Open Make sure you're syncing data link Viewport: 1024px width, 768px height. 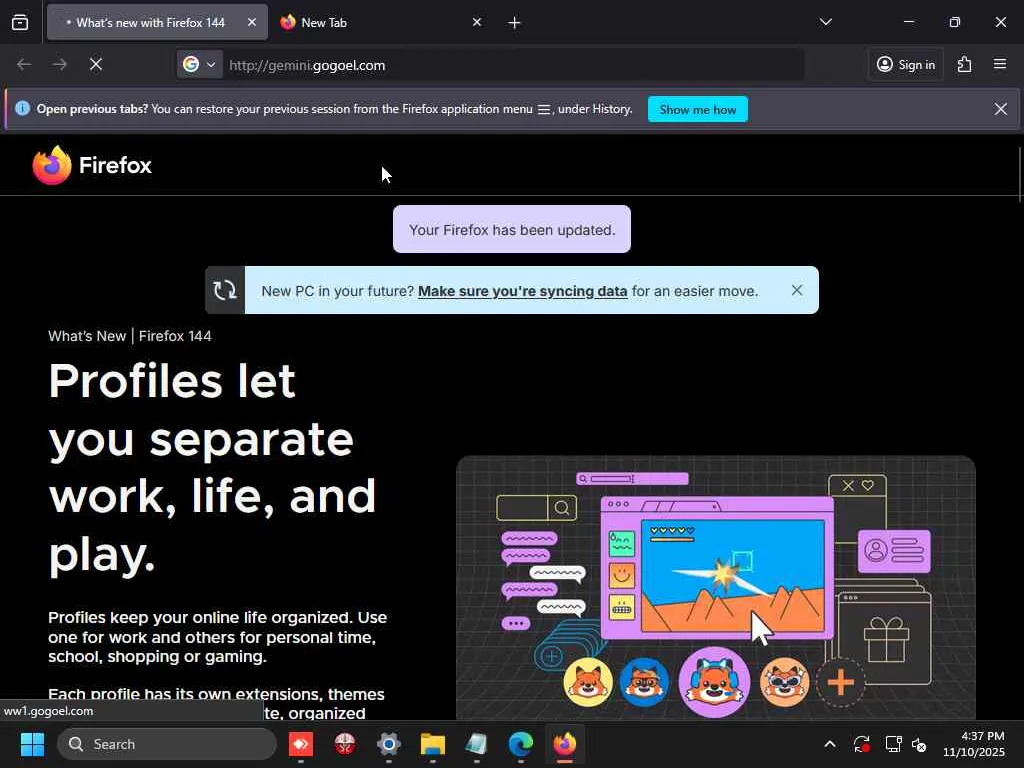click(x=522, y=291)
